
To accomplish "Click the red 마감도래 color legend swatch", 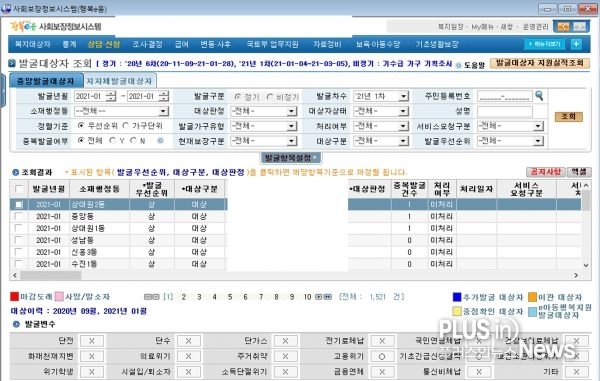I will pos(15,296).
